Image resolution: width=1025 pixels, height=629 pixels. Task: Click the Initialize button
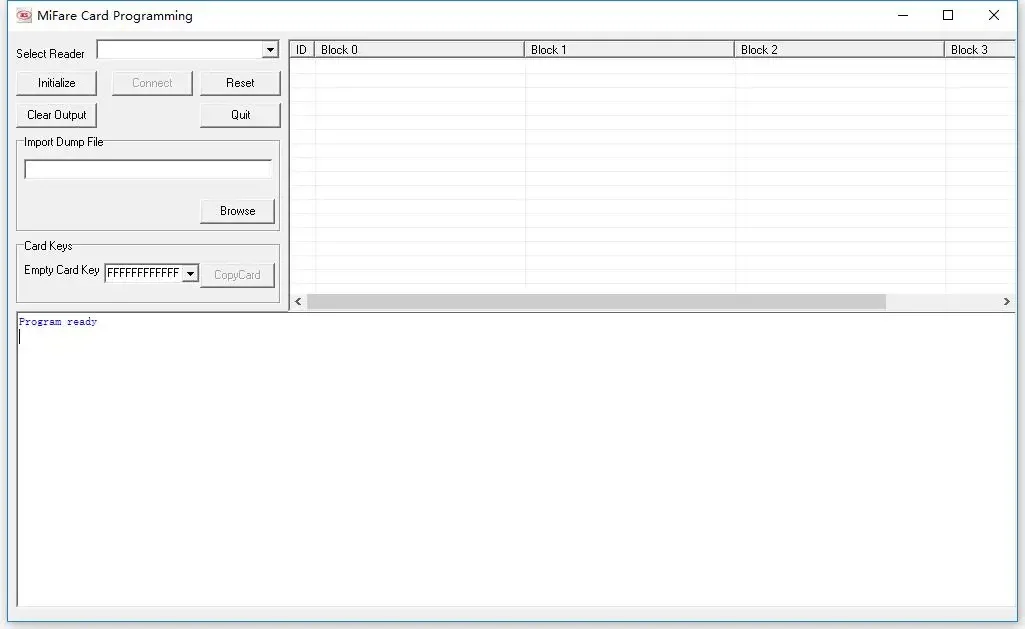(57, 83)
